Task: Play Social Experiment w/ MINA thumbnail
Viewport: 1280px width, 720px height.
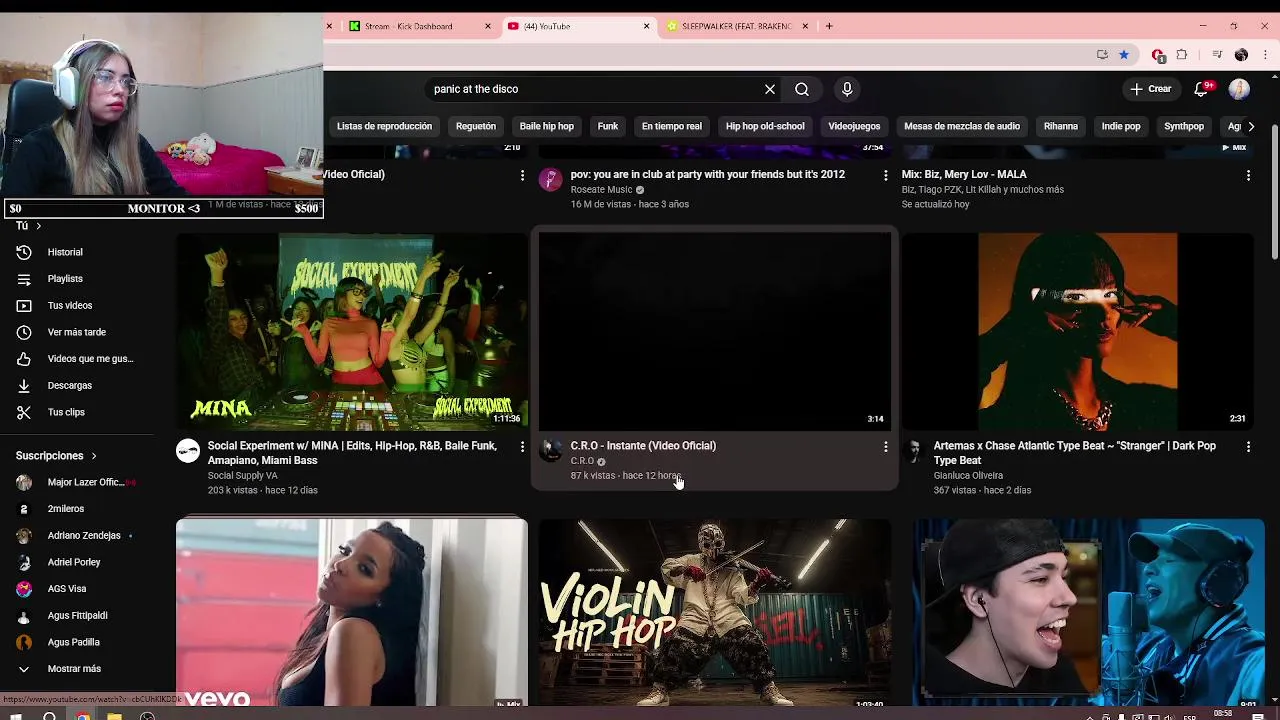Action: (x=352, y=332)
